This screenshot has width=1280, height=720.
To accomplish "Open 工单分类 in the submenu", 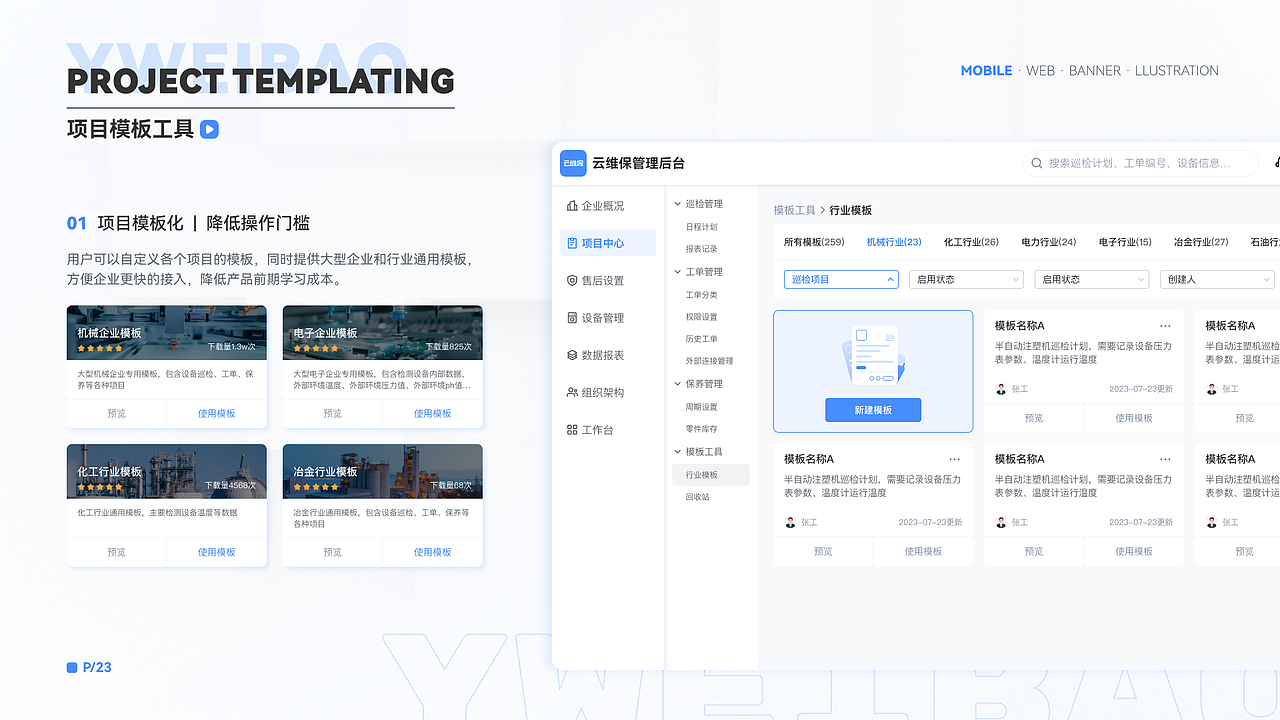I will pos(701,295).
